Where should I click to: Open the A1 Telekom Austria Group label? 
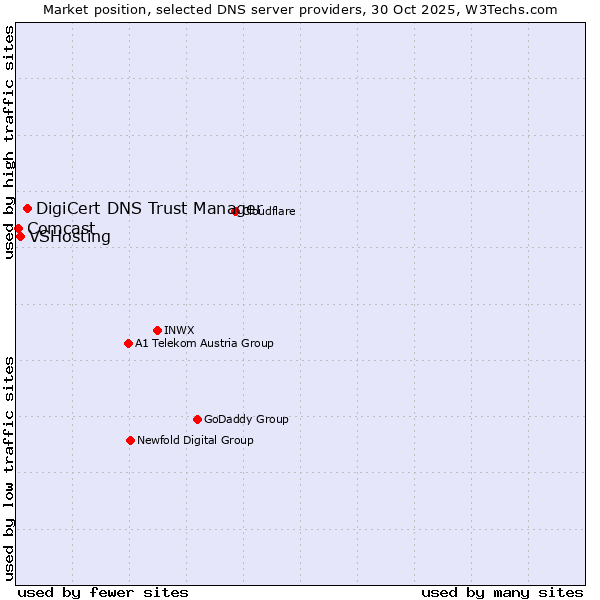(204, 343)
